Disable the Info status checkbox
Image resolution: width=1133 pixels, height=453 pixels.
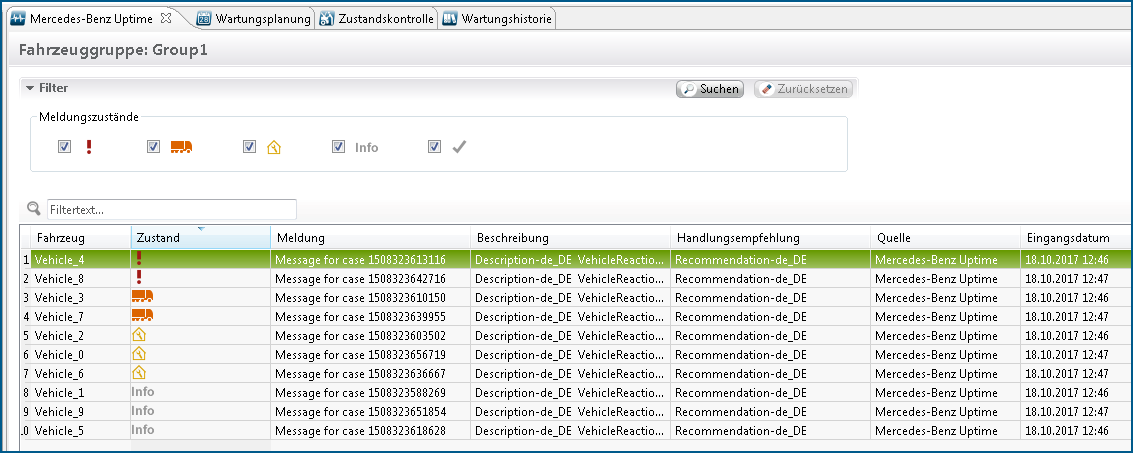click(x=339, y=147)
